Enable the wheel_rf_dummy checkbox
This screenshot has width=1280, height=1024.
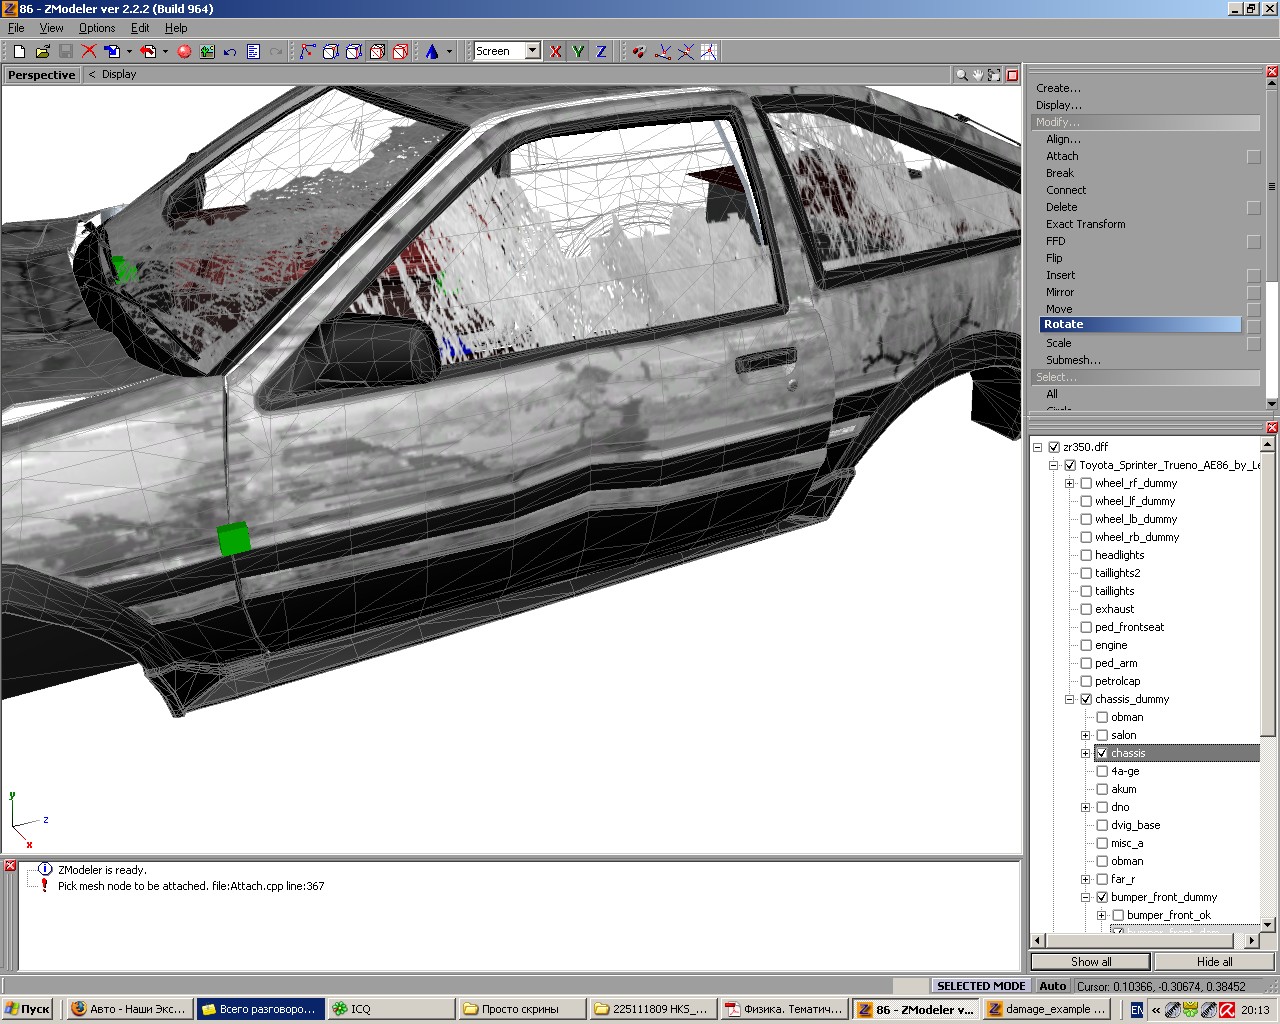1086,483
